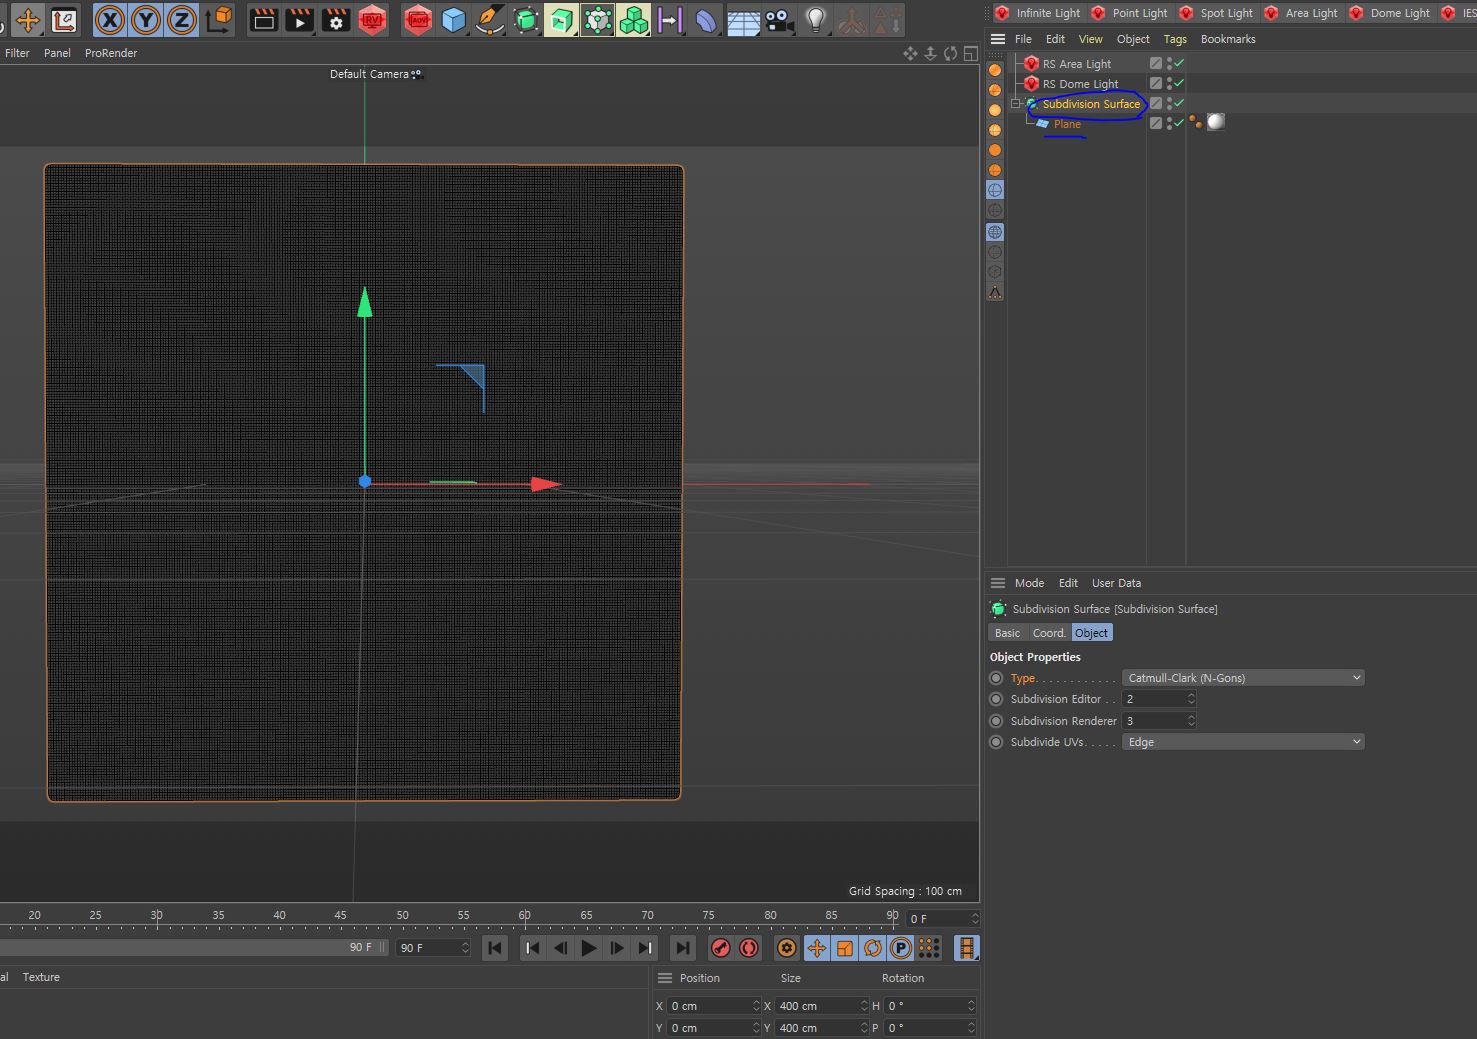This screenshot has width=1477, height=1039.
Task: Click the Extrude generator icon
Action: 561,20
